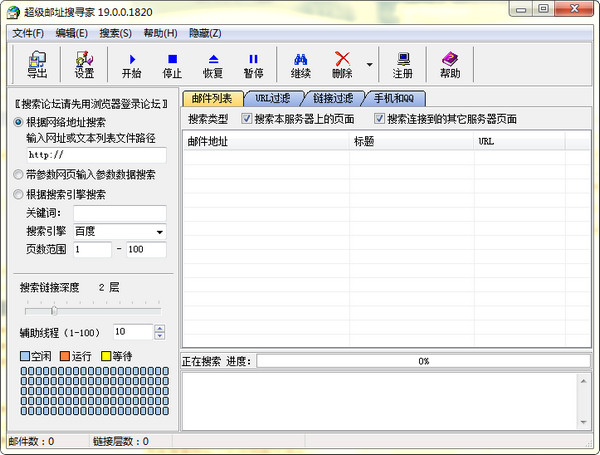This screenshot has height=455, width=600.
Task: Pause searching with the 暂停 icon
Action: tap(253, 64)
